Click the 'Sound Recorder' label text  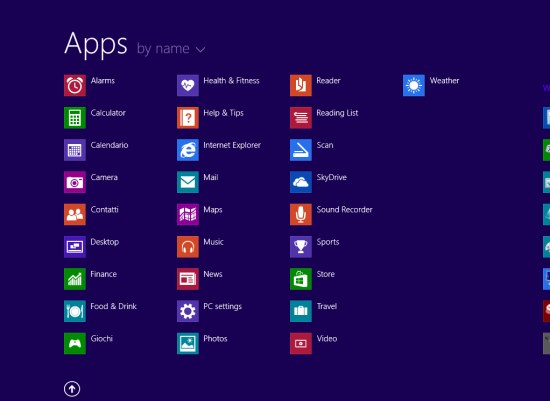pyautogui.click(x=344, y=210)
